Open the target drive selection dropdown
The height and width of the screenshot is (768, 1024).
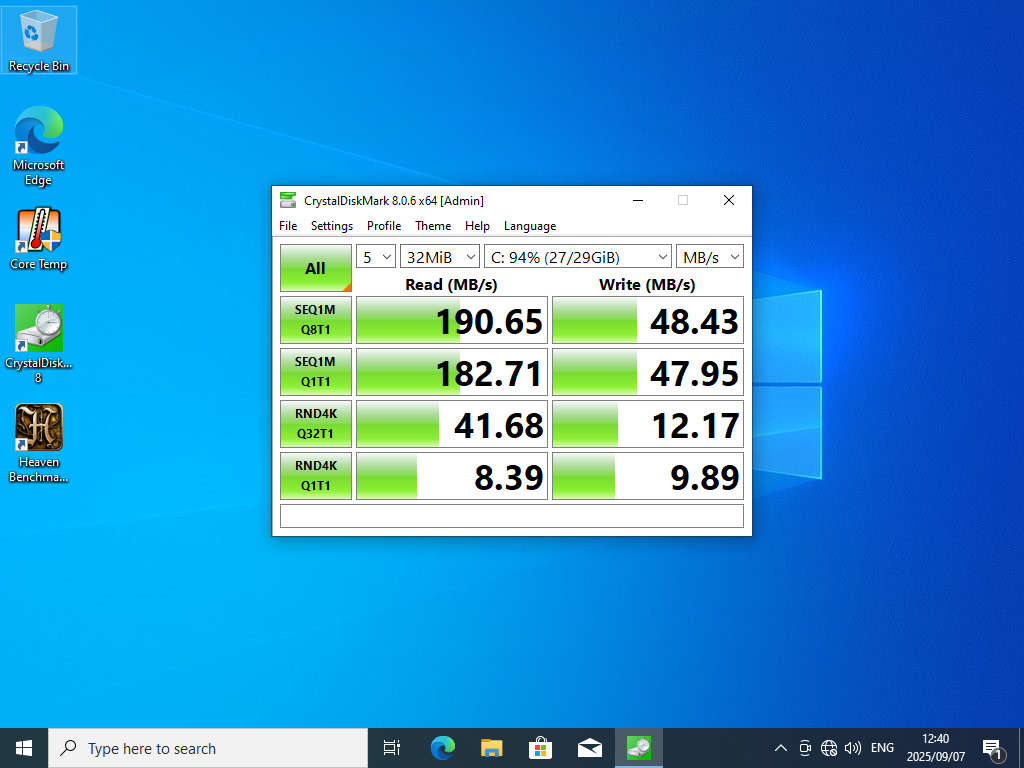(x=577, y=256)
